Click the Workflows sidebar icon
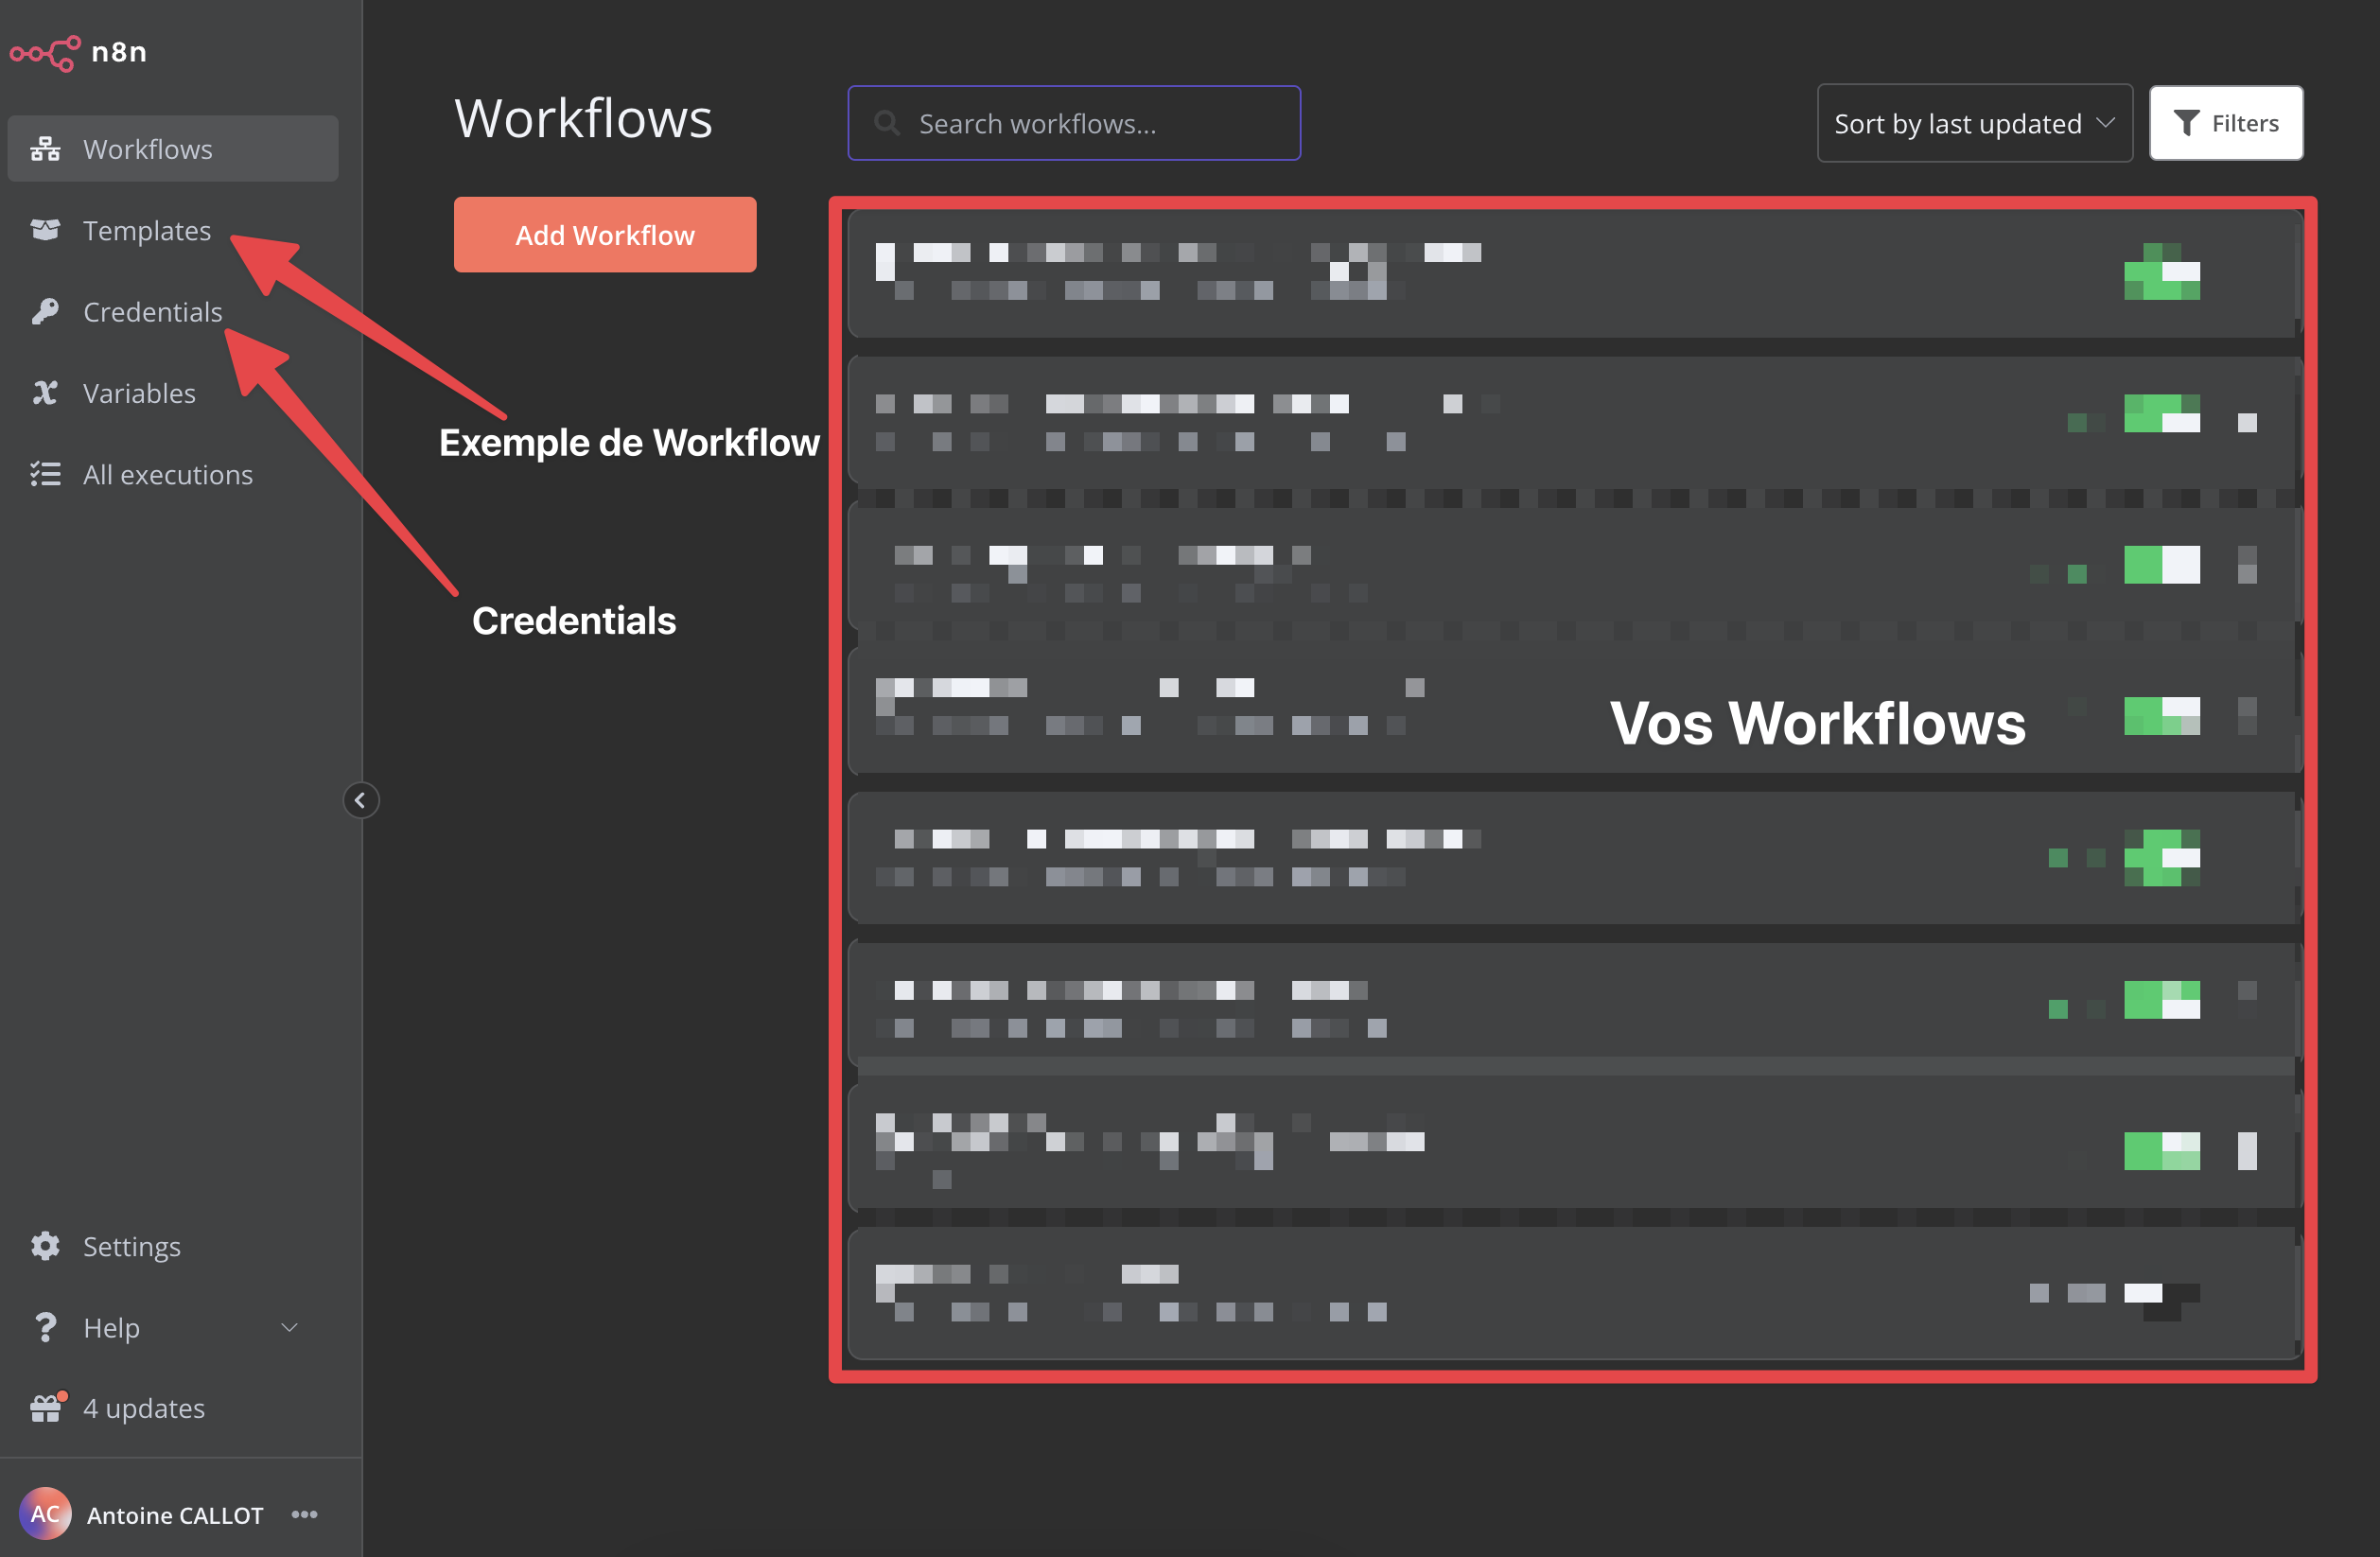This screenshot has height=1557, width=2380. (45, 149)
